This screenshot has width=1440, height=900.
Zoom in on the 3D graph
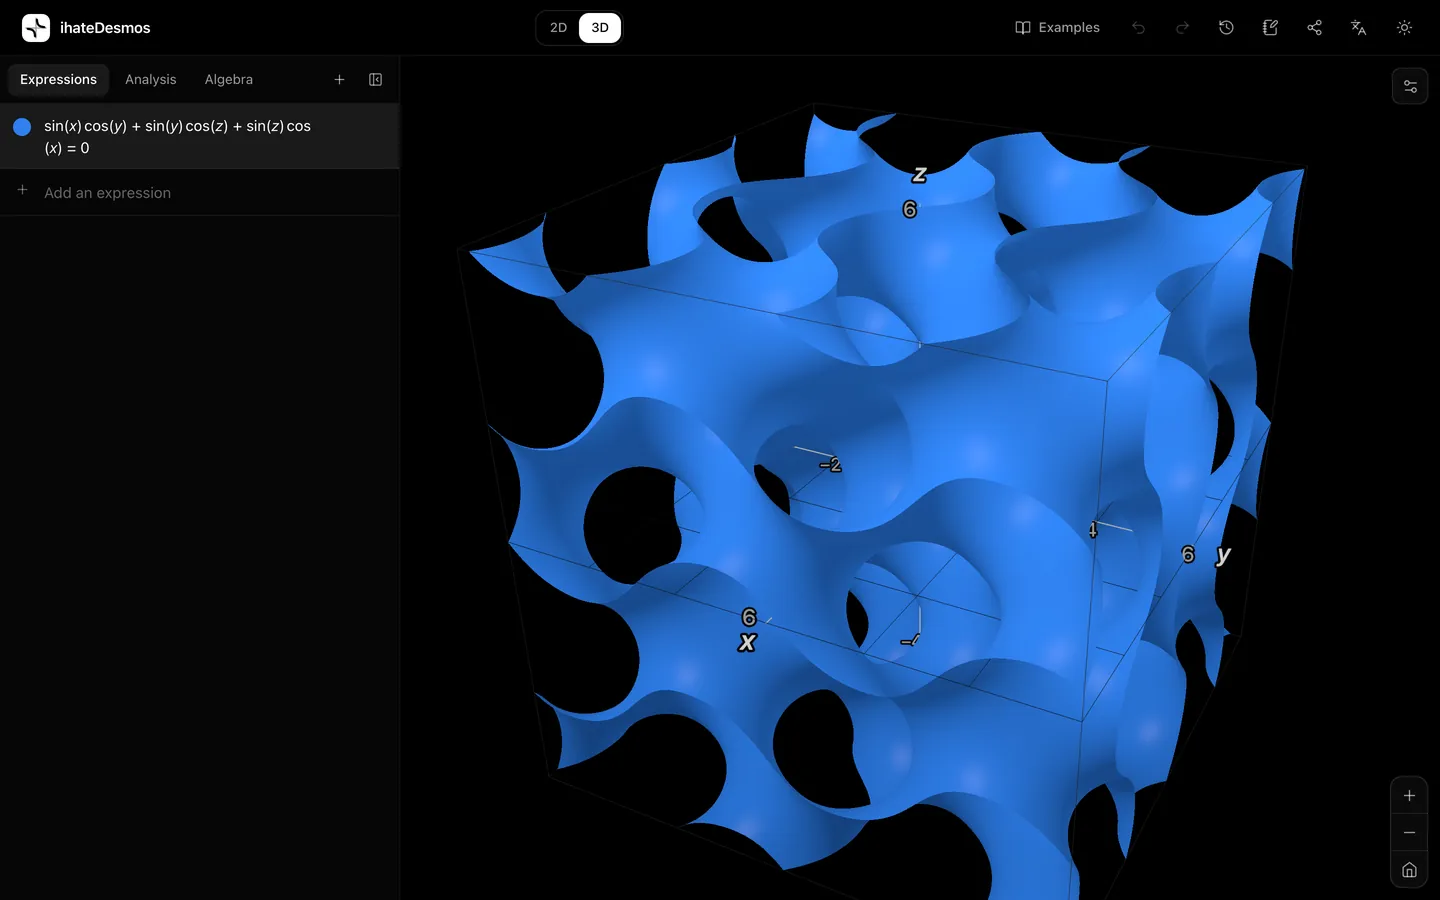[x=1409, y=796]
